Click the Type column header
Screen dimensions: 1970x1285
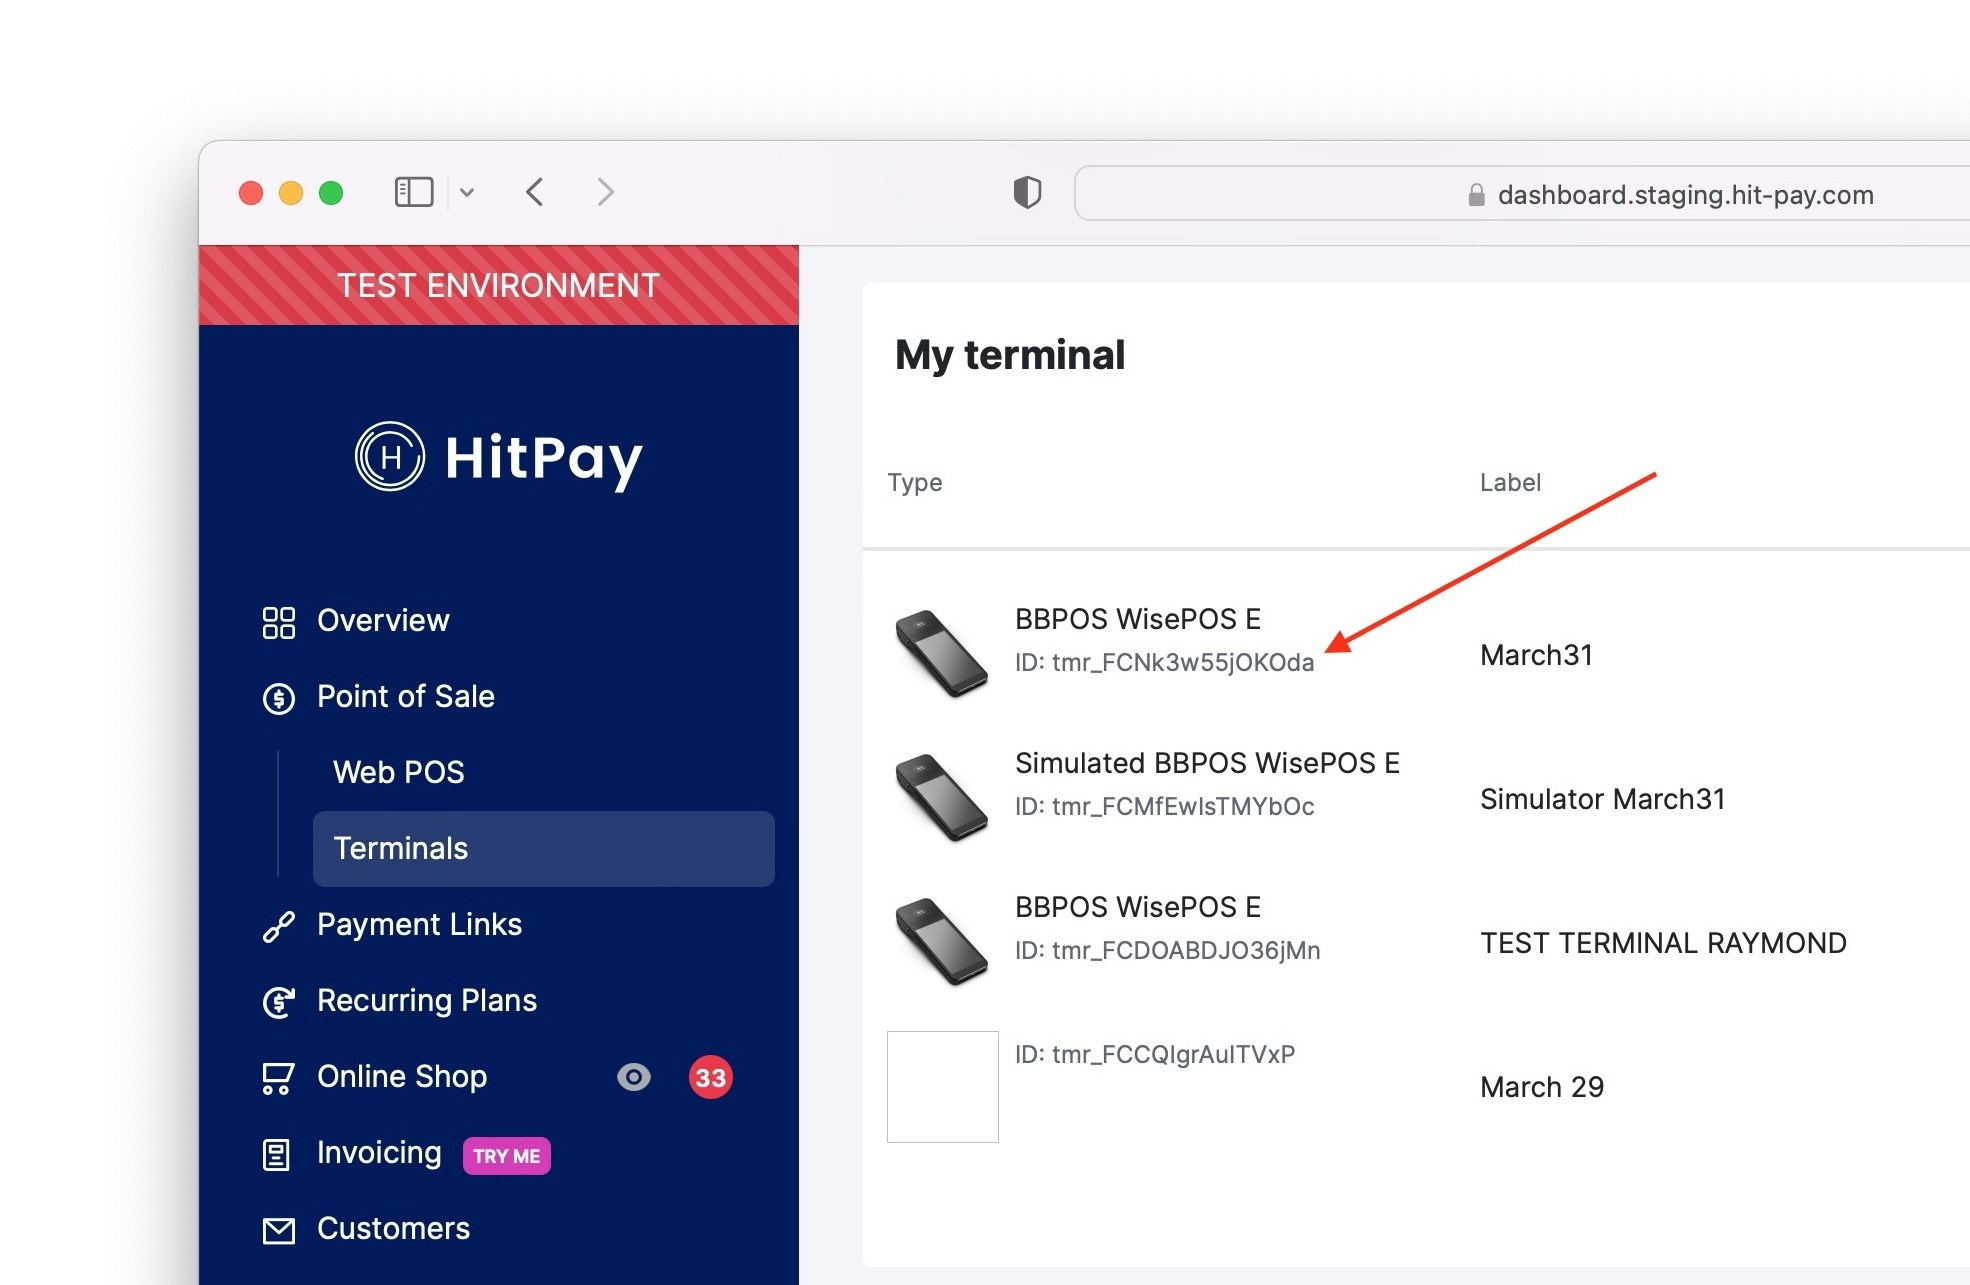[x=915, y=483]
